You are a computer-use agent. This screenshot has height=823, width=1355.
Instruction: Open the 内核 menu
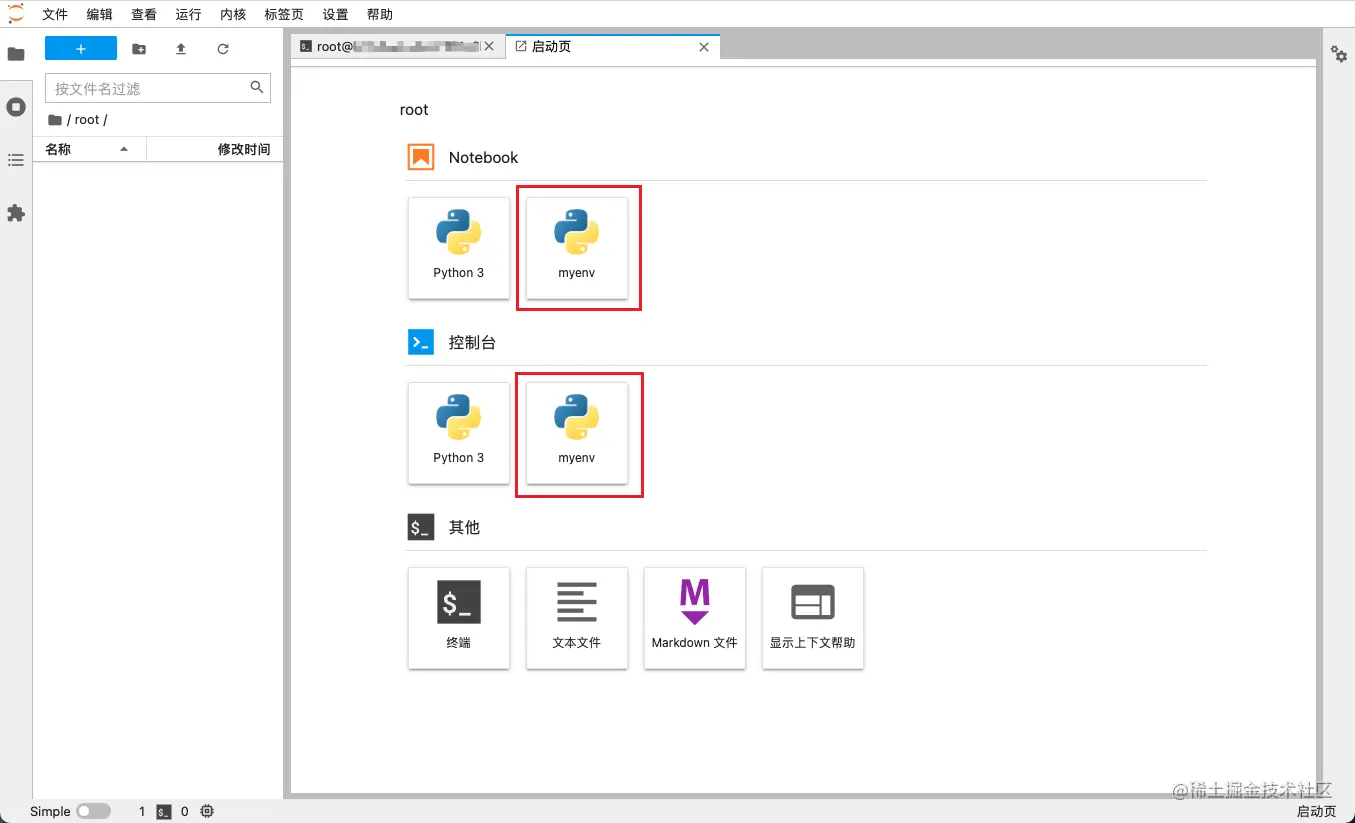(233, 14)
